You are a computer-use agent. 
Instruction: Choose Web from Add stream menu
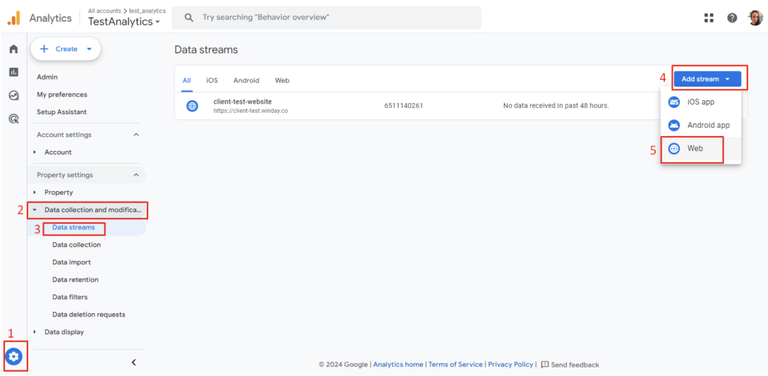pos(700,148)
